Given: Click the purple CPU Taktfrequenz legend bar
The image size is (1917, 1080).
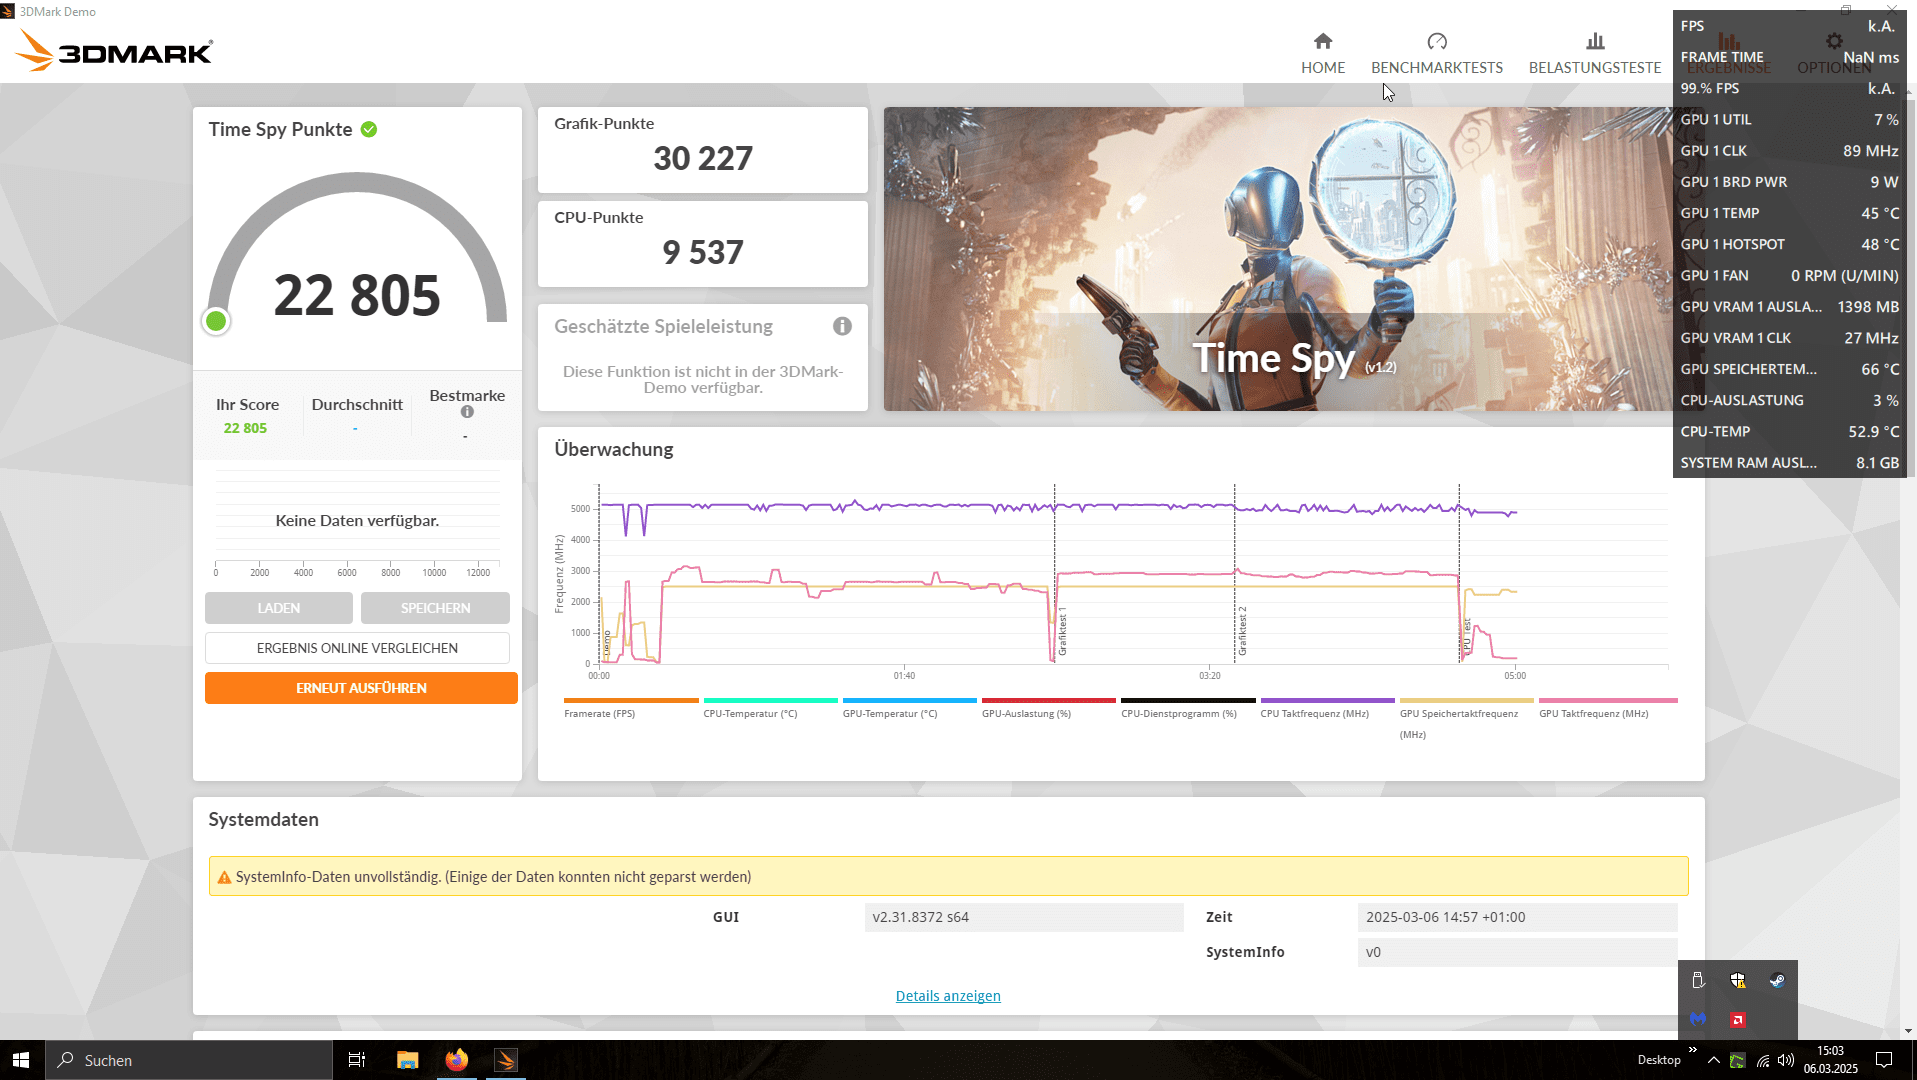Looking at the screenshot, I should click(1327, 700).
